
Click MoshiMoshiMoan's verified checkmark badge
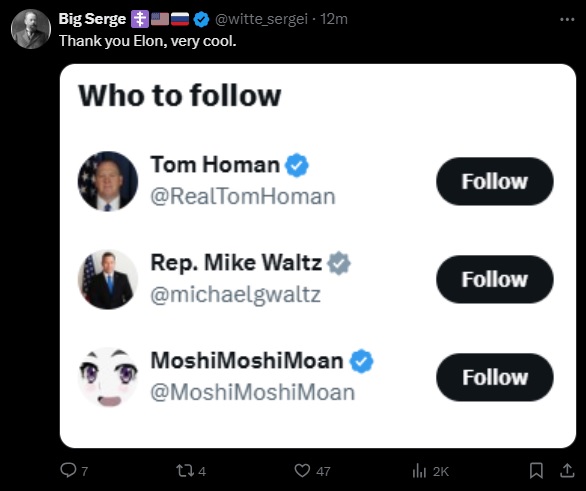point(361,361)
